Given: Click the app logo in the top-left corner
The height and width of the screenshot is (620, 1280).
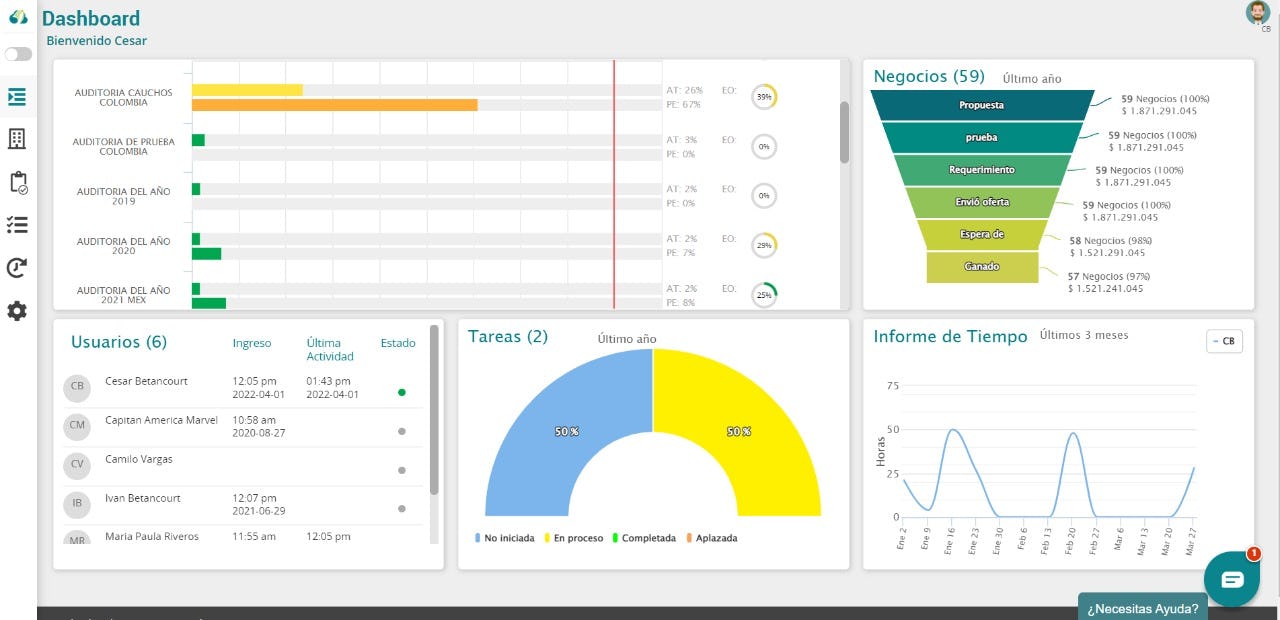Looking at the screenshot, I should tap(16, 16).
